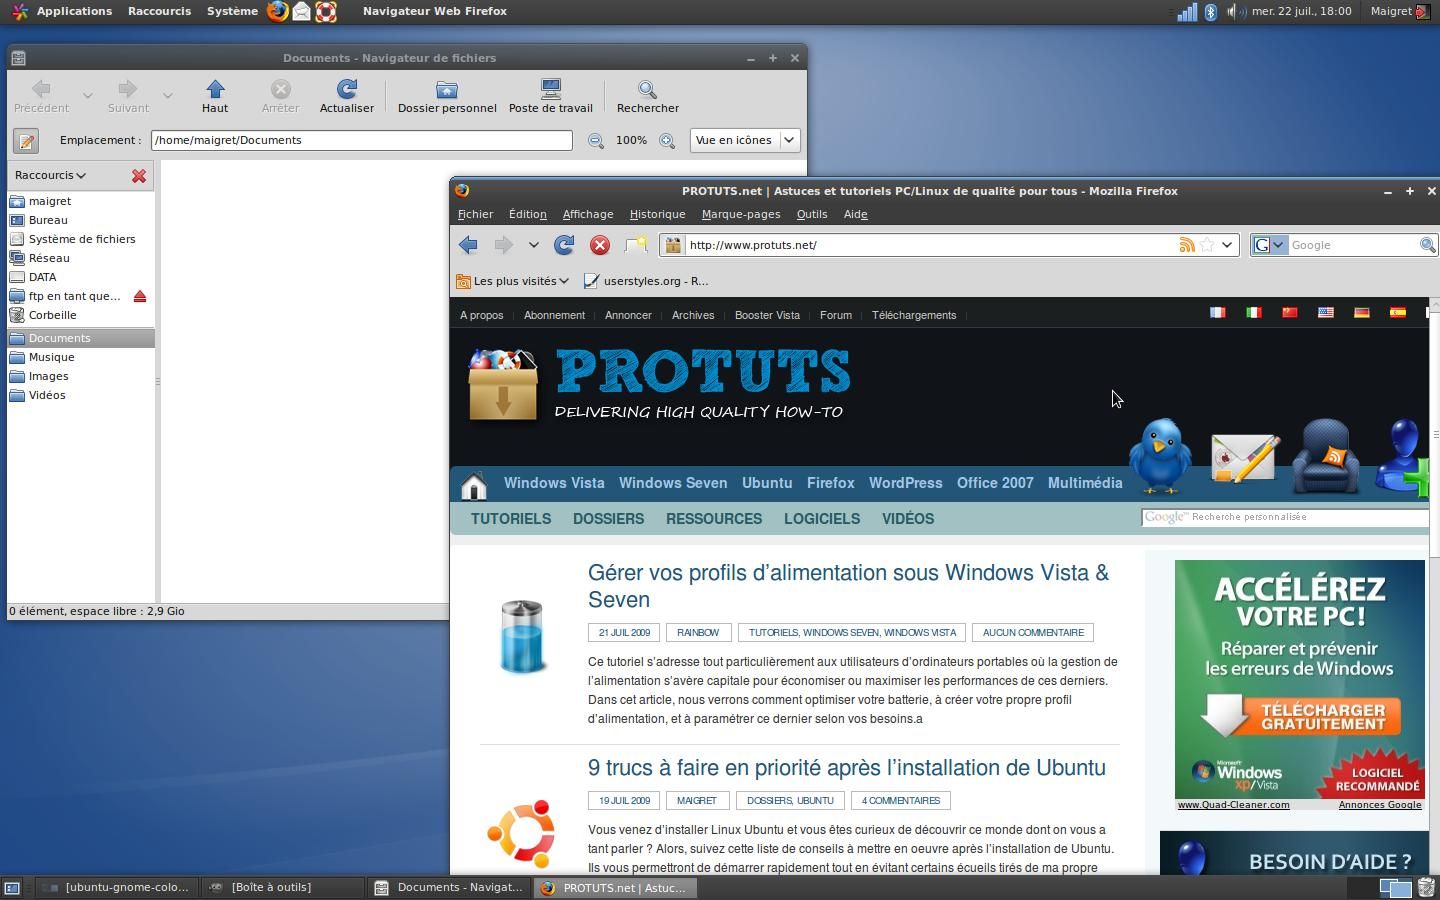Toggle the location edit pencil button
Viewport: 1440px width, 900px height.
[26, 141]
